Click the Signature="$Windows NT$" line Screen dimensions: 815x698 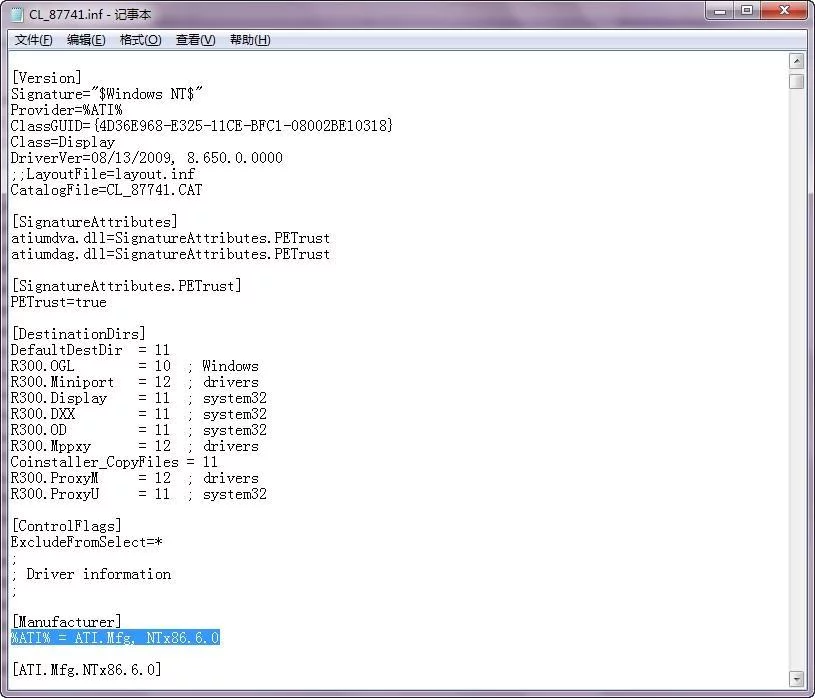[x=107, y=94]
